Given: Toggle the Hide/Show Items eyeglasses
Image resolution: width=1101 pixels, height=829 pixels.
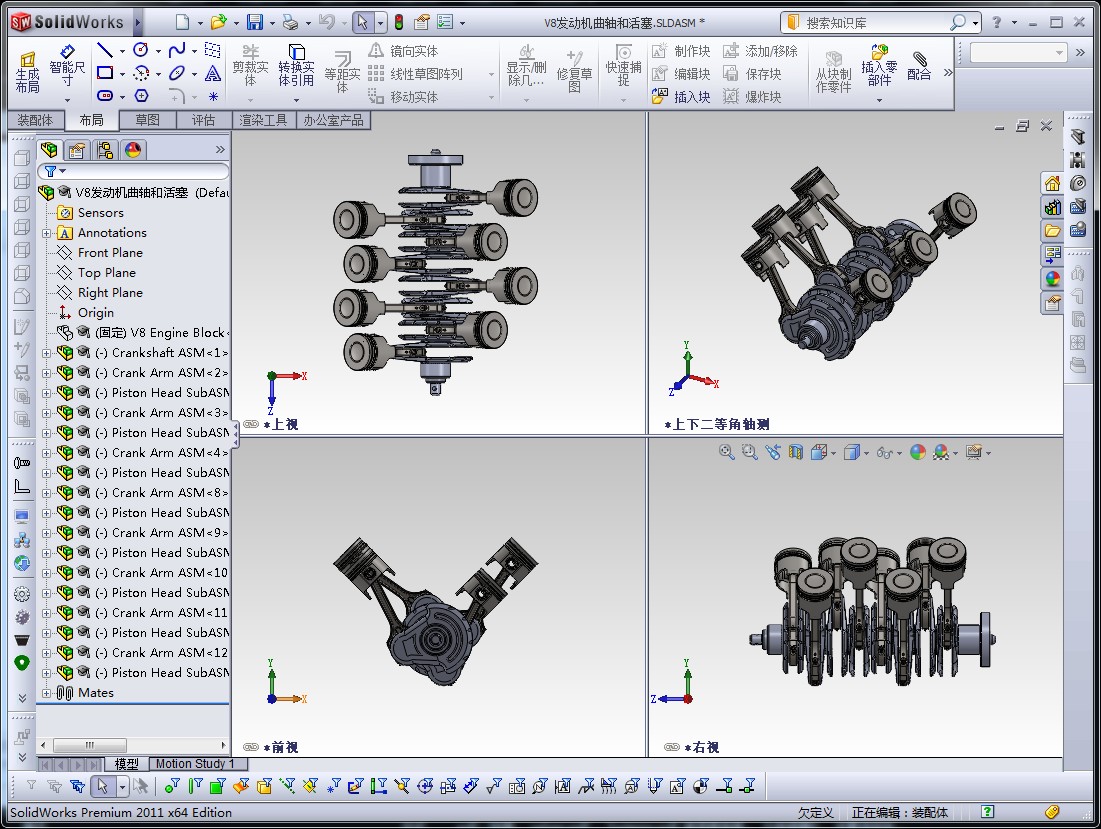Looking at the screenshot, I should coord(883,451).
